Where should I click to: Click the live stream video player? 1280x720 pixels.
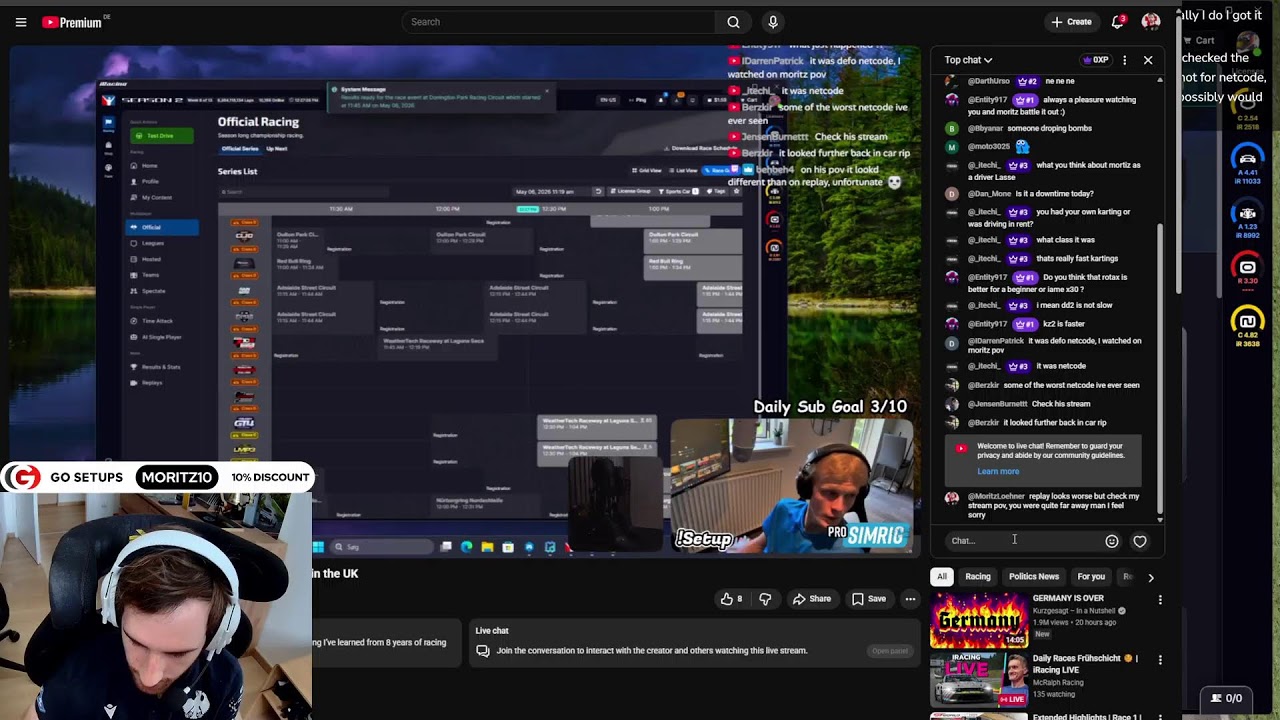pos(465,300)
